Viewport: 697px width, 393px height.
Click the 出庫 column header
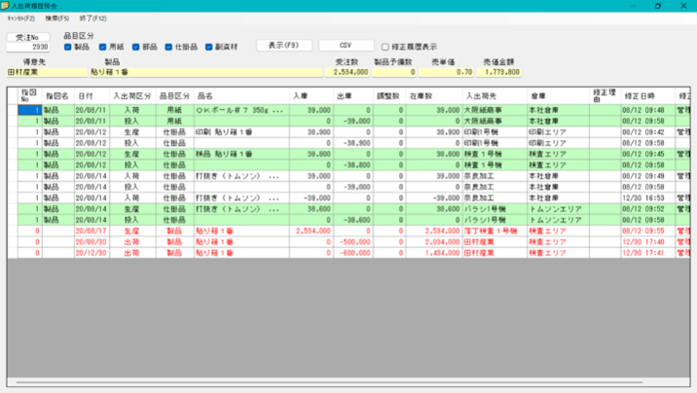click(353, 96)
